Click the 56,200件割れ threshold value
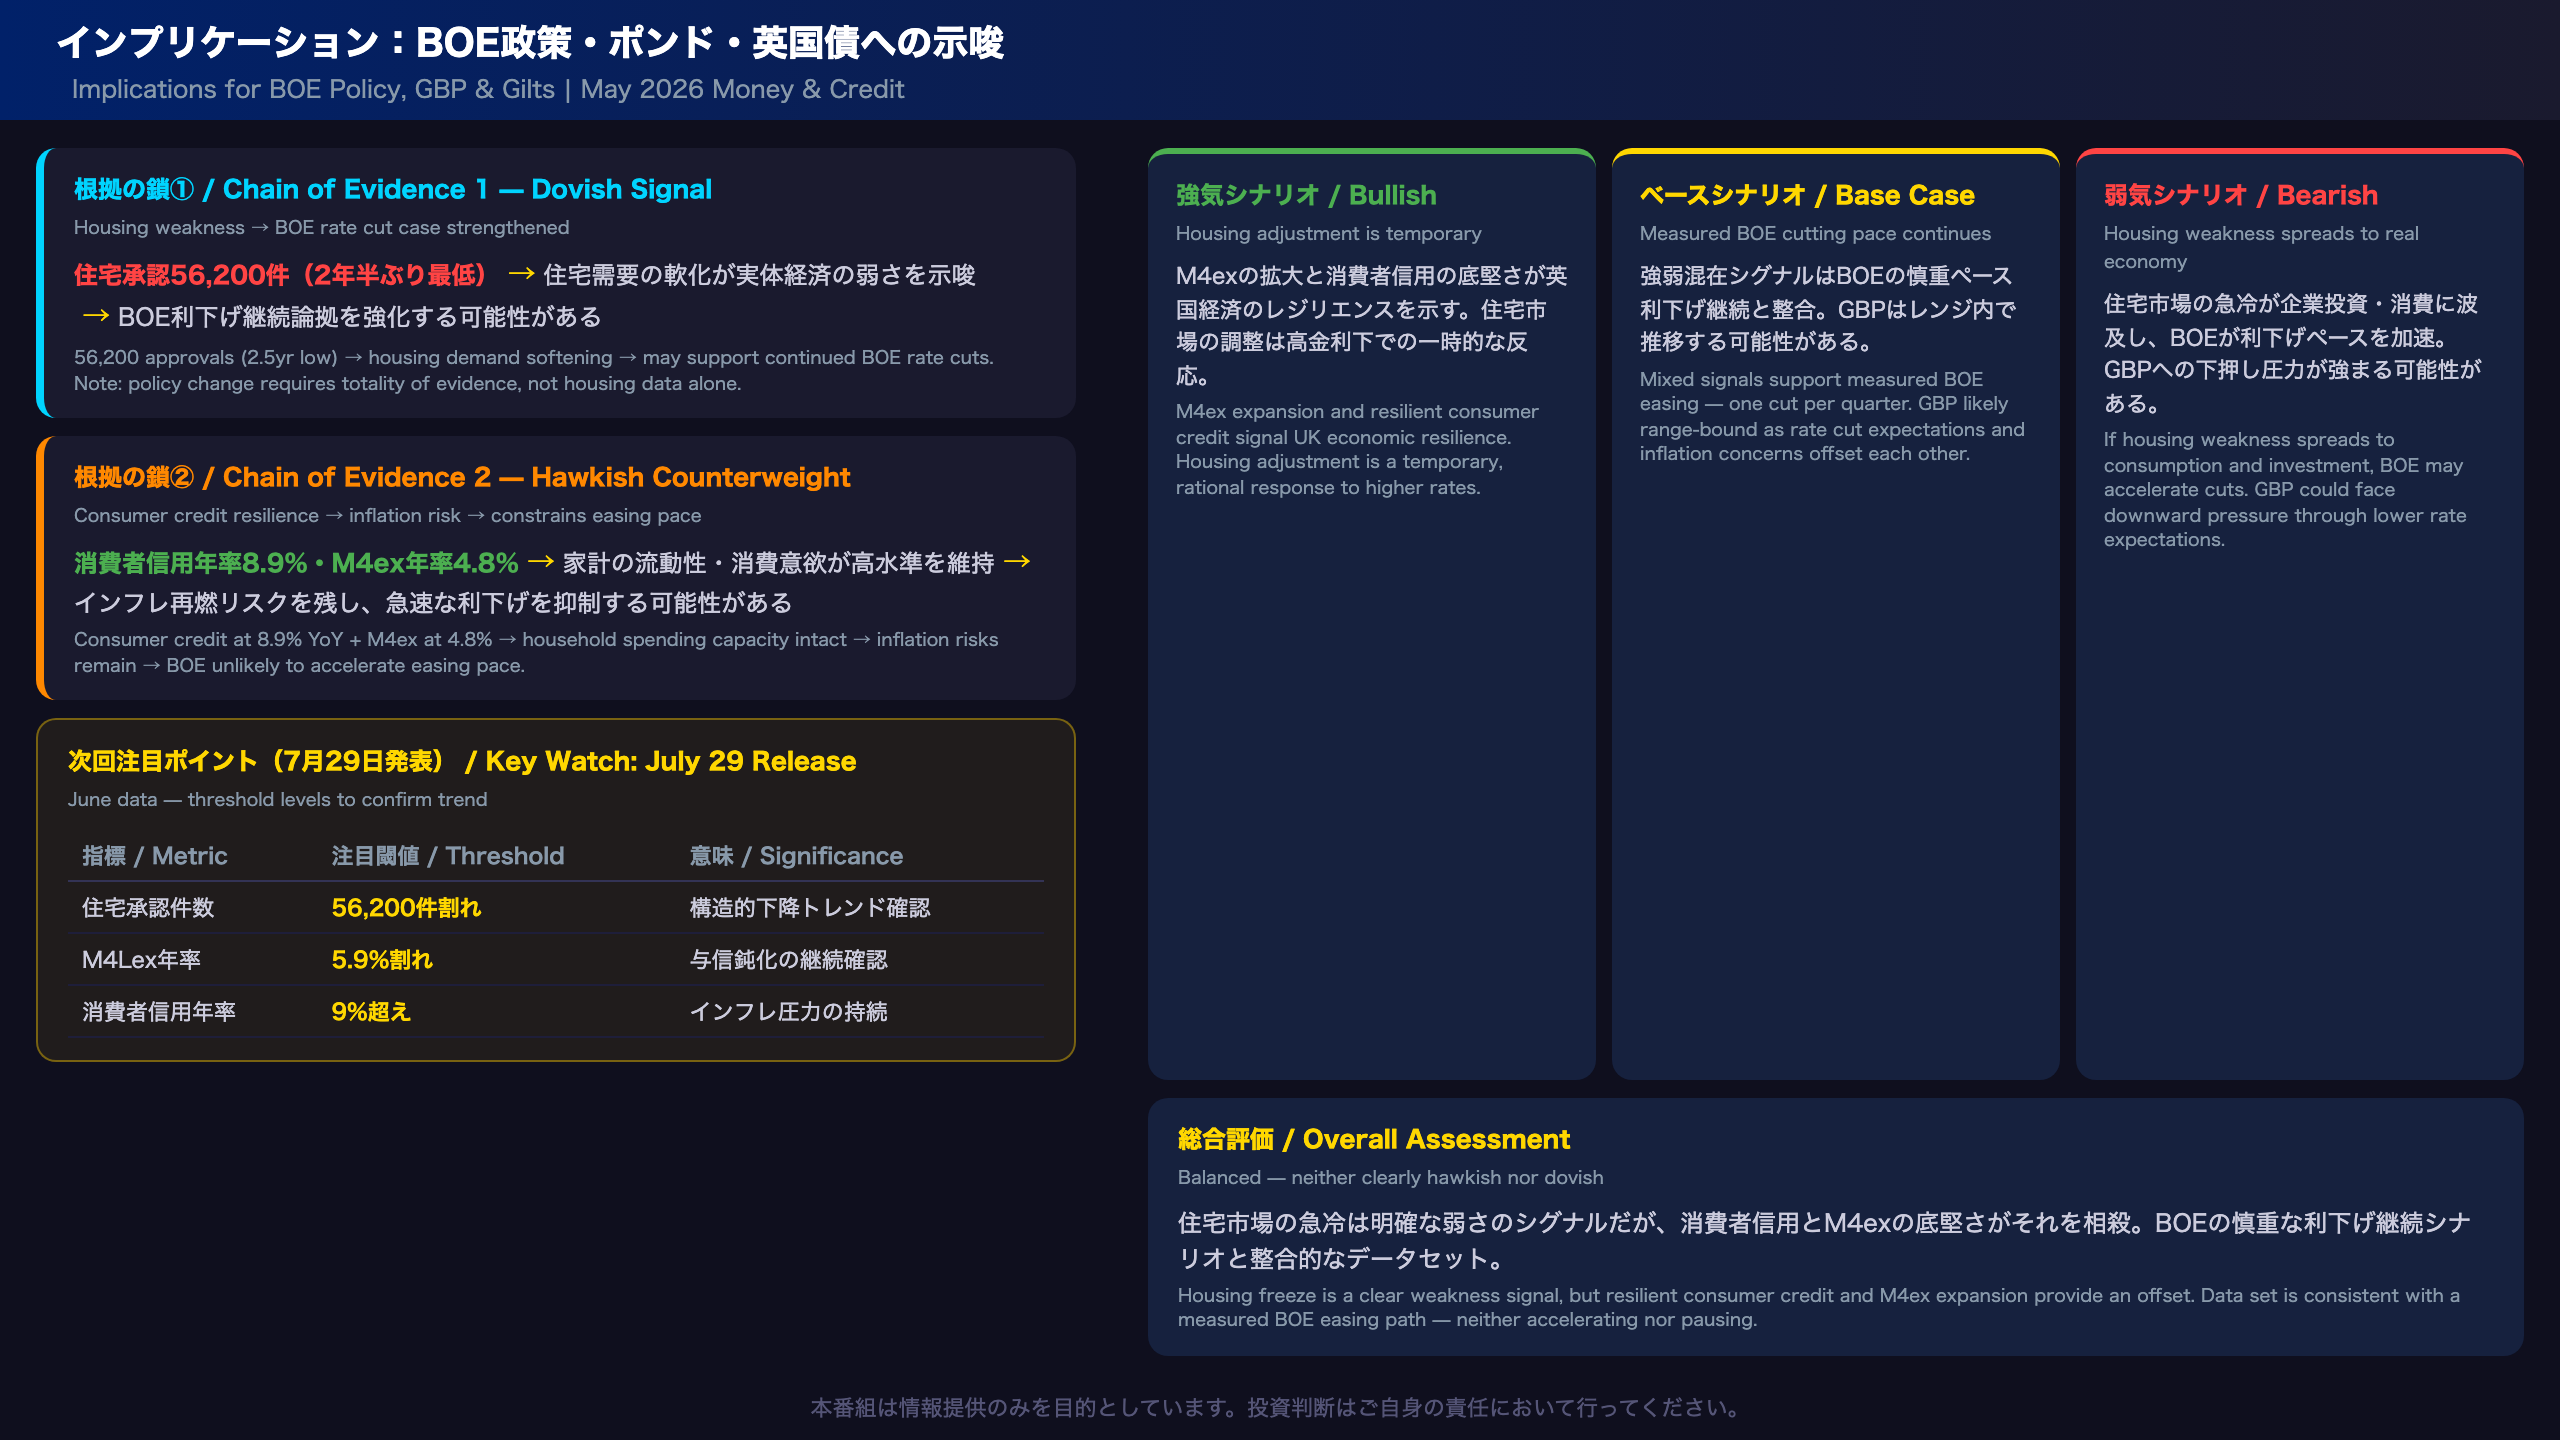The height and width of the screenshot is (1440, 2560). [x=406, y=908]
